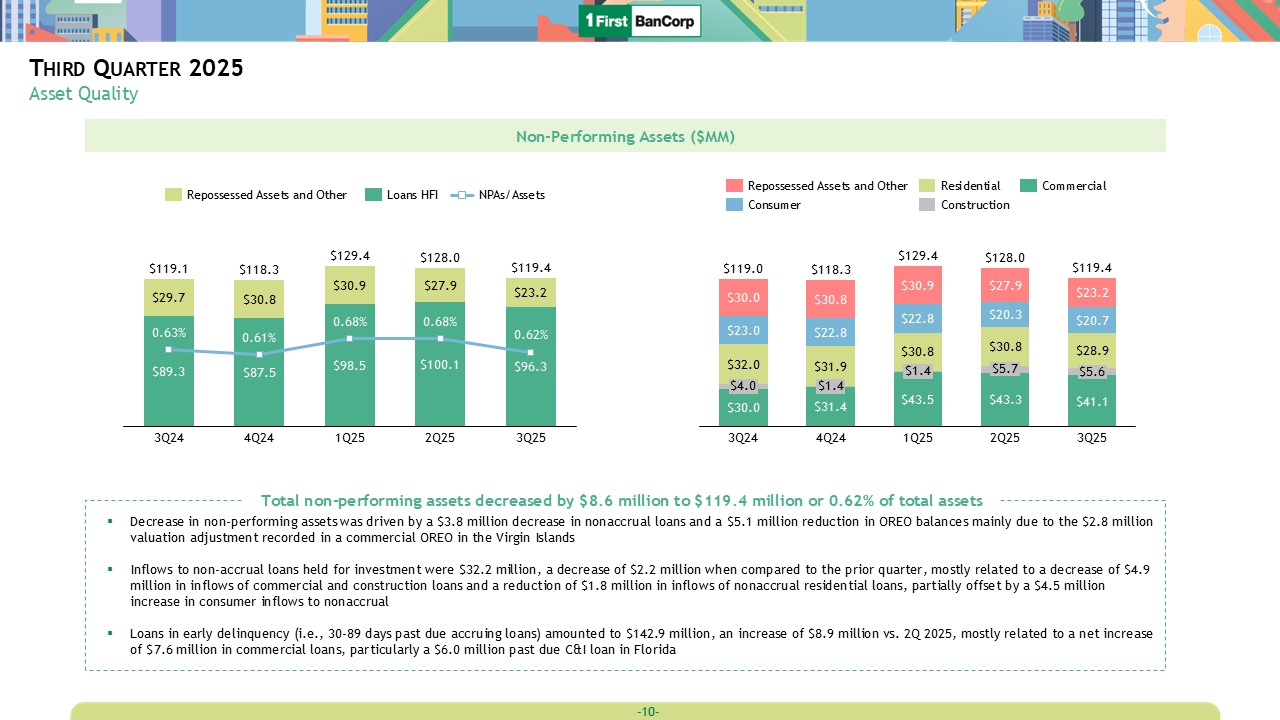Click the page number -10- in the footer

point(647,712)
